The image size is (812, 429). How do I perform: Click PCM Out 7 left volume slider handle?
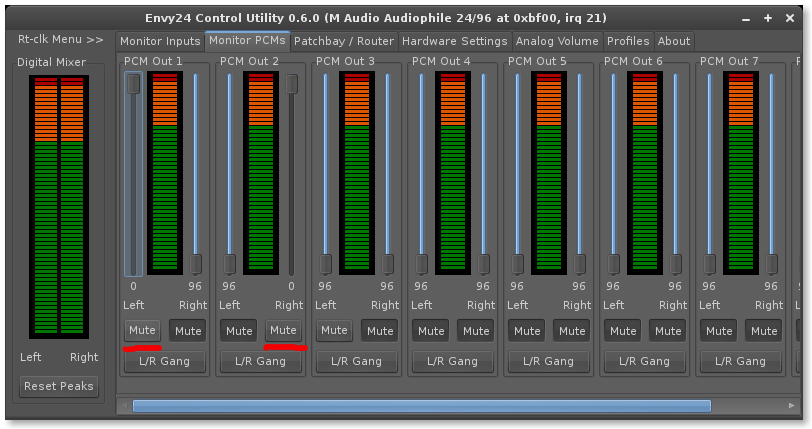[x=709, y=264]
